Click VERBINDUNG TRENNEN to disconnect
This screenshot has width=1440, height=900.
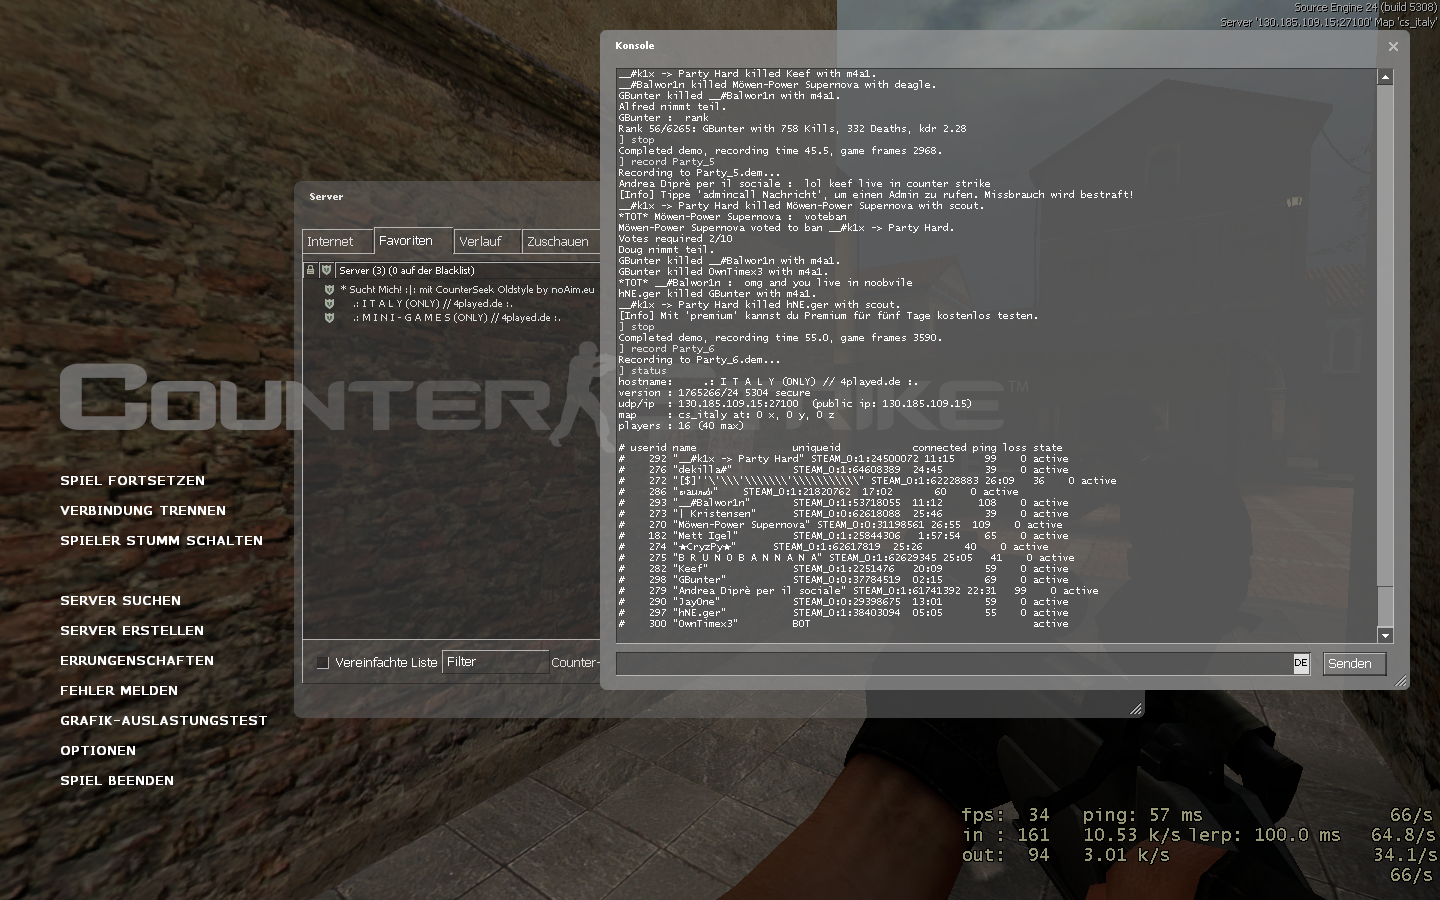(143, 510)
